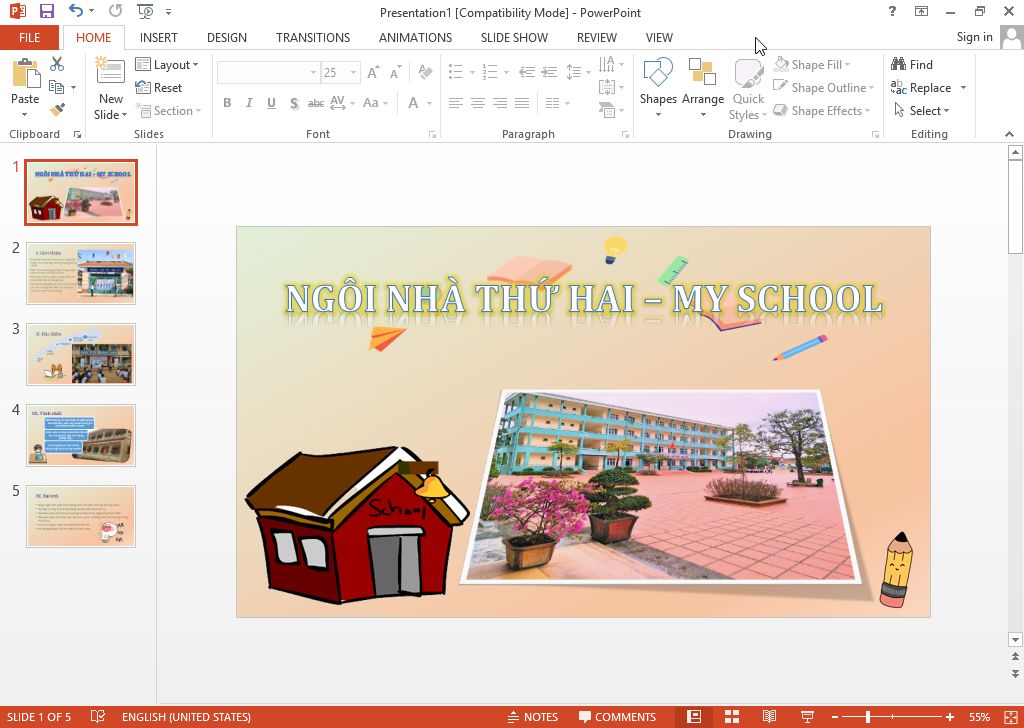Toggle Underline formatting
This screenshot has height=728, width=1024.
point(271,103)
